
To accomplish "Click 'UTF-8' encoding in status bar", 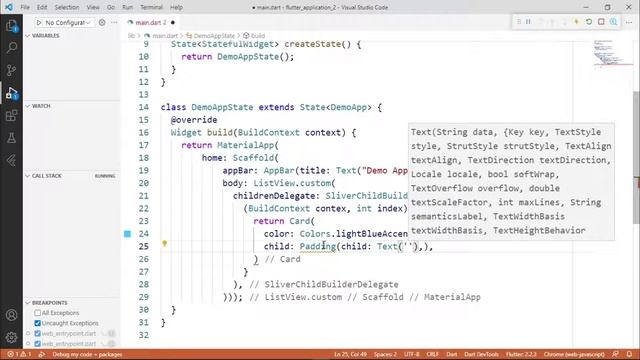I will point(412,354).
